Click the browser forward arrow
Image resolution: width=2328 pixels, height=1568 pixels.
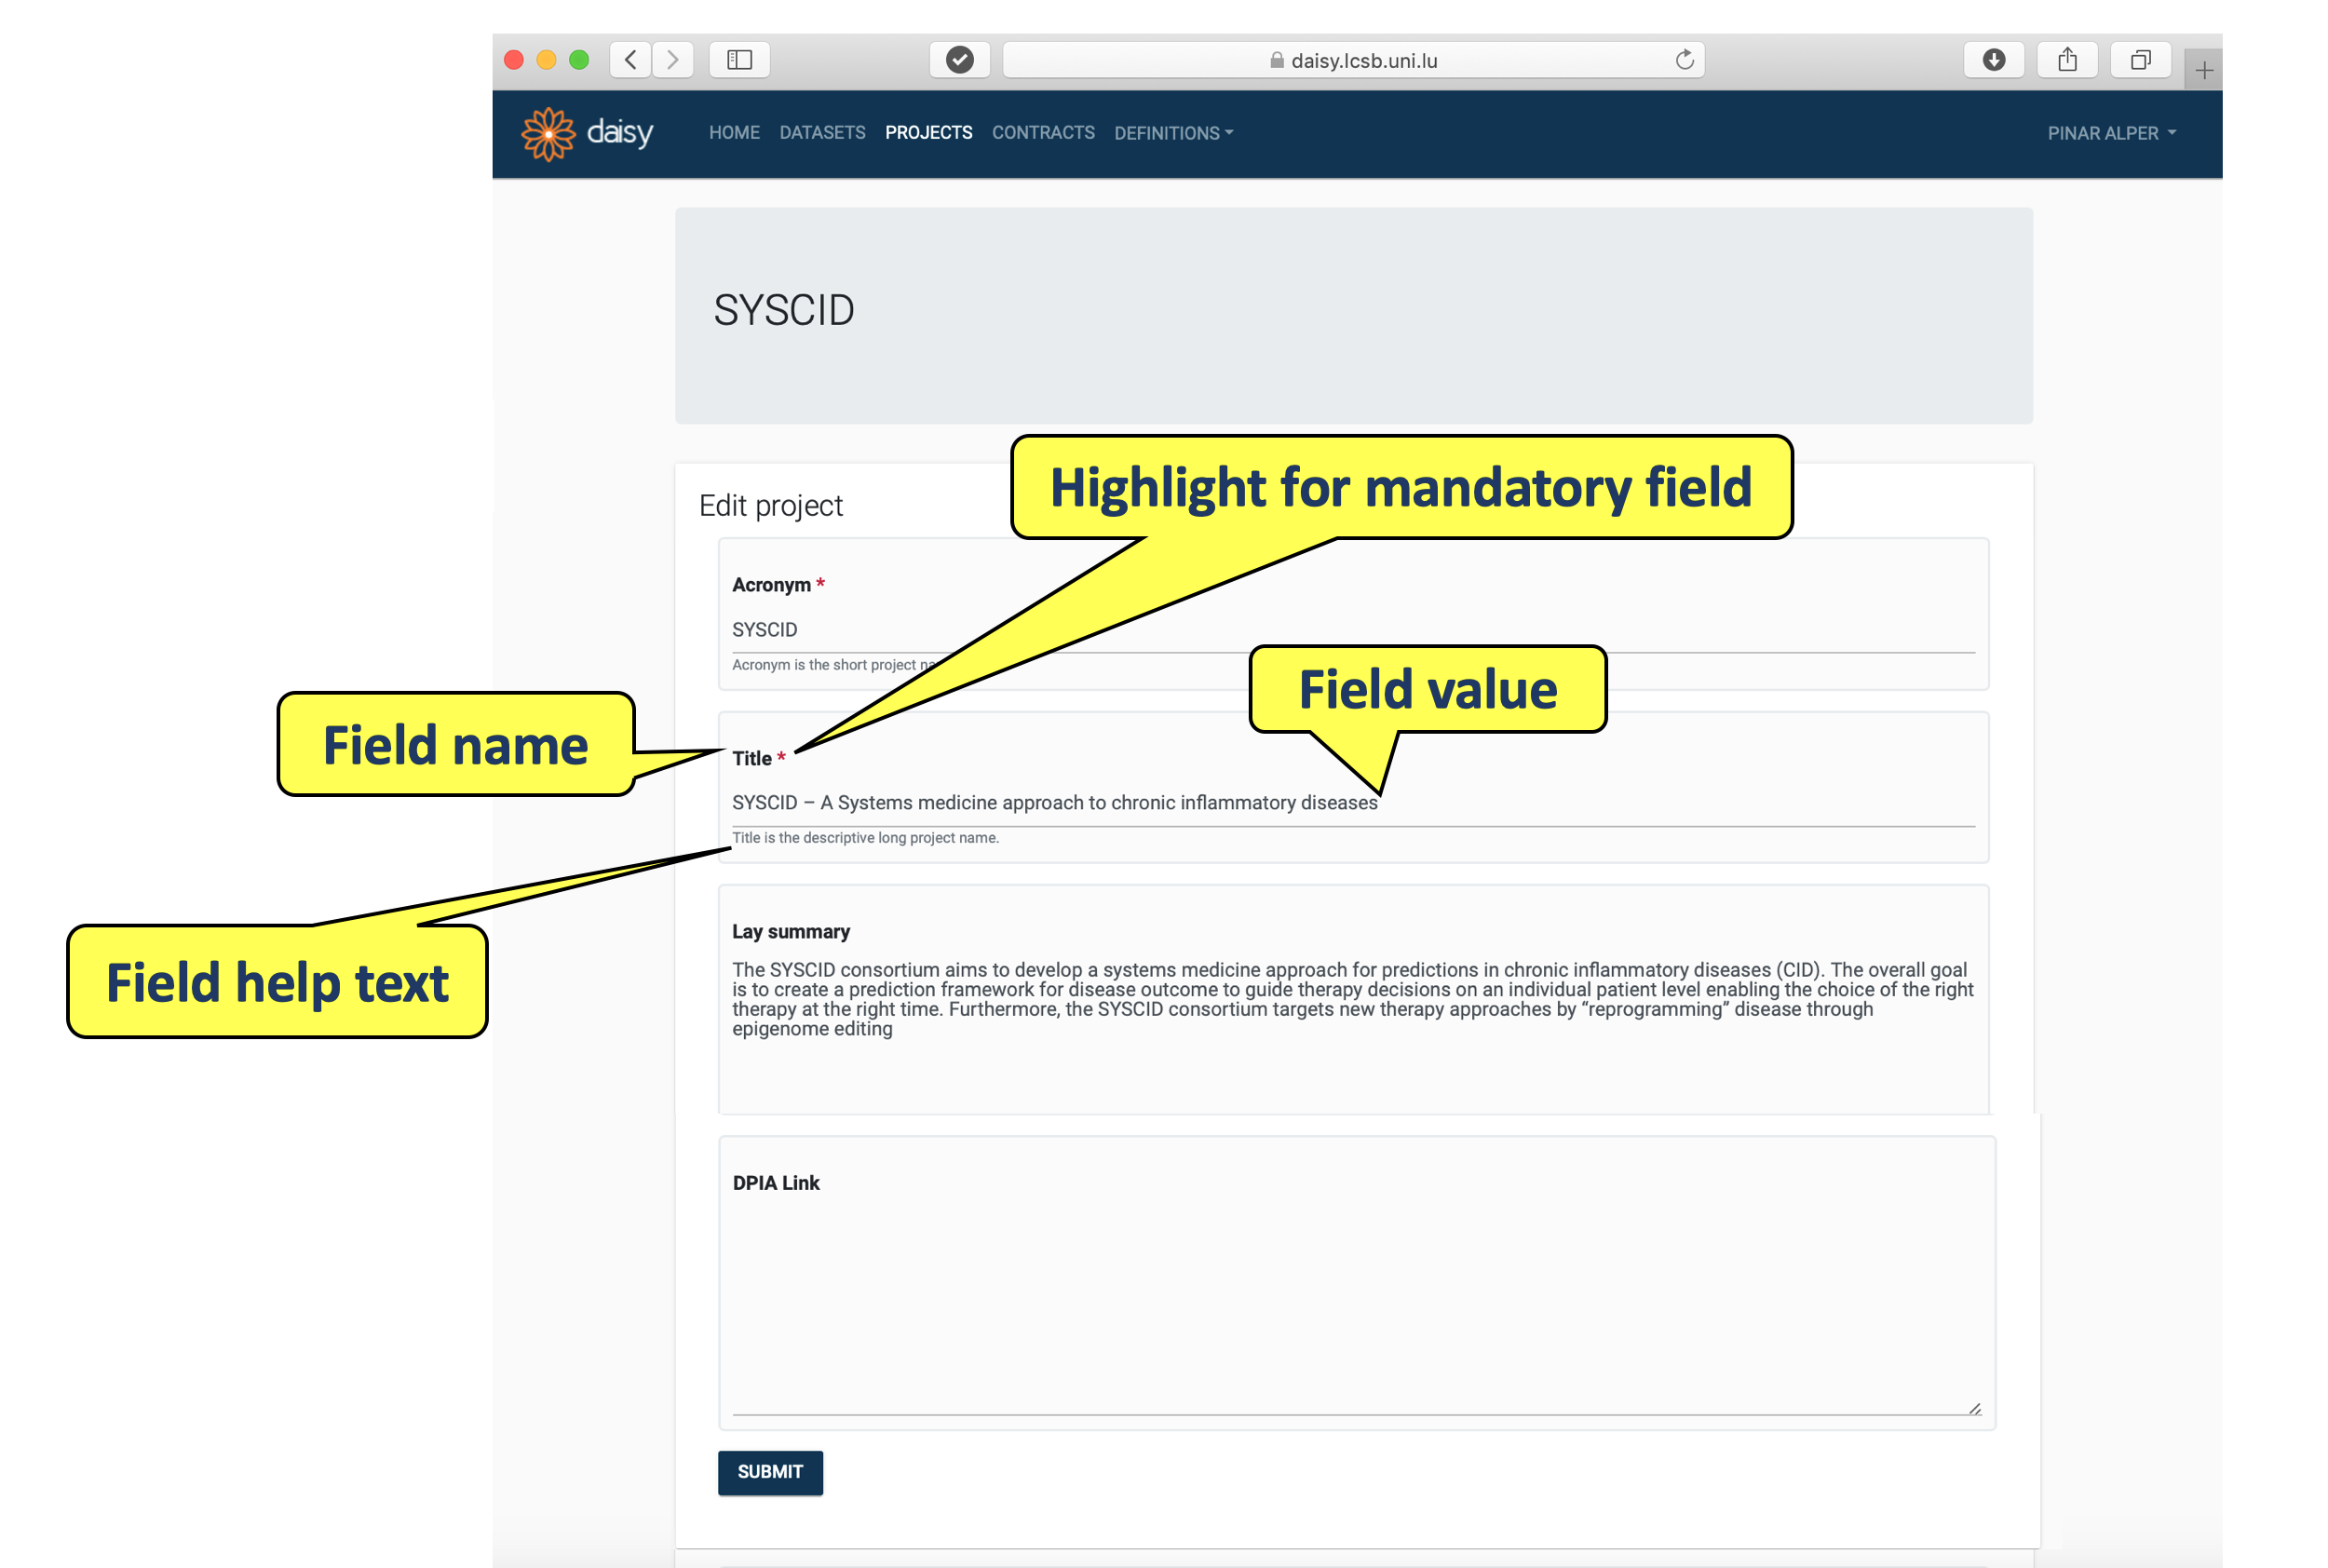[673, 60]
